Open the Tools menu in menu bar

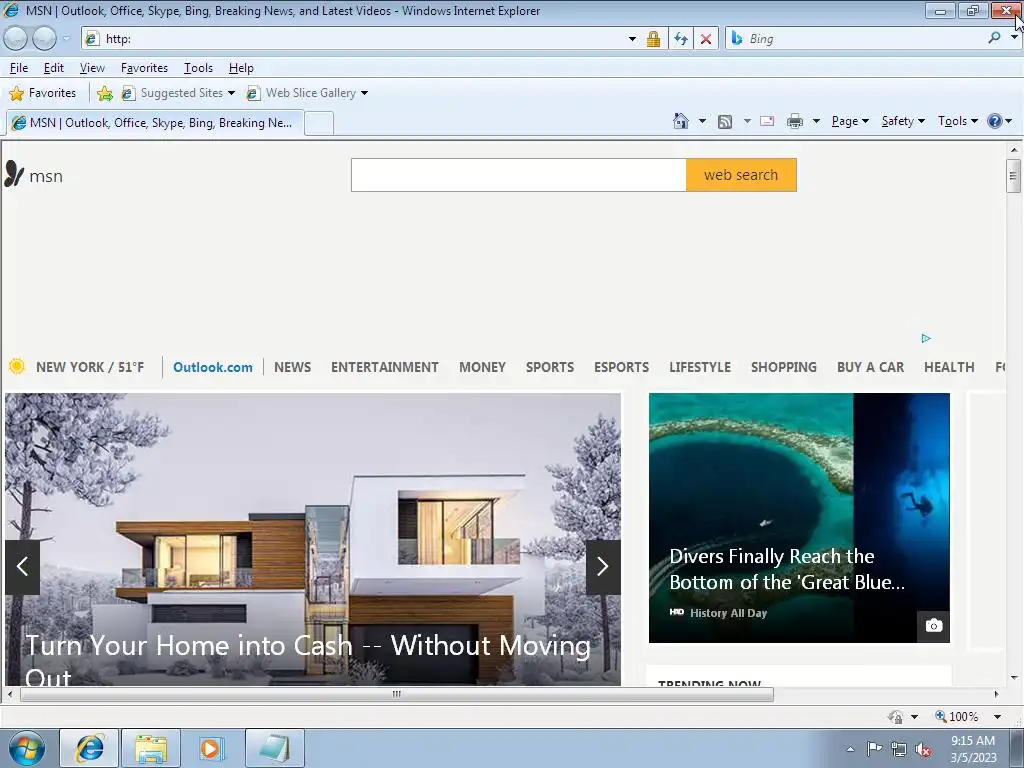[x=198, y=68]
